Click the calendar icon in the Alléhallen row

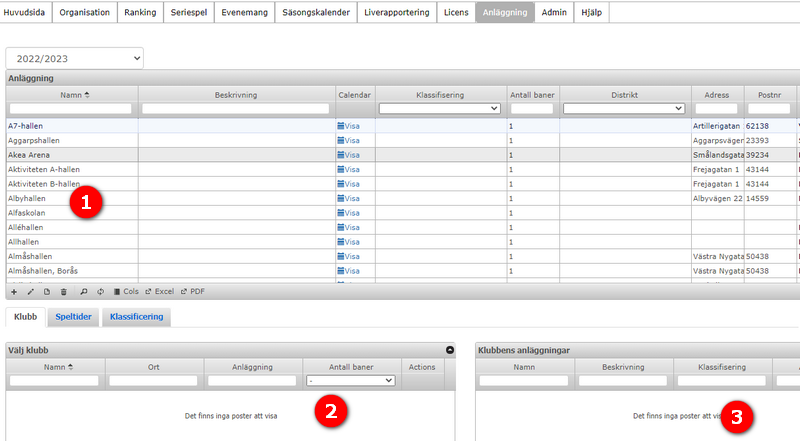coord(341,227)
